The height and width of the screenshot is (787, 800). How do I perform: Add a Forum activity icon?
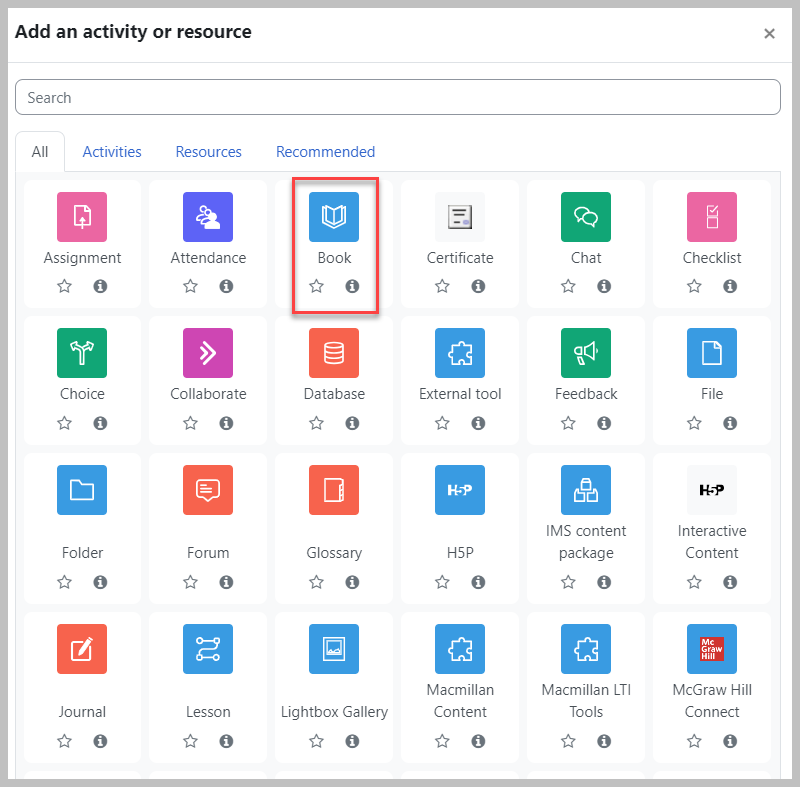pyautogui.click(x=208, y=490)
